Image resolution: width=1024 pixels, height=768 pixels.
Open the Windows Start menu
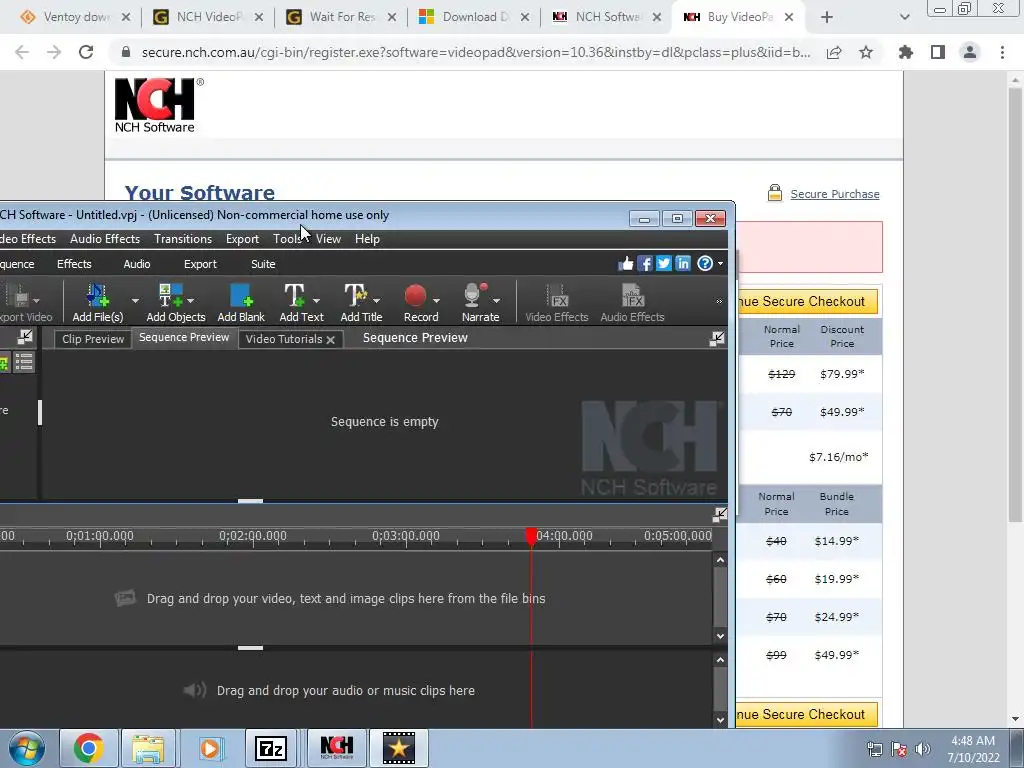[x=26, y=748]
